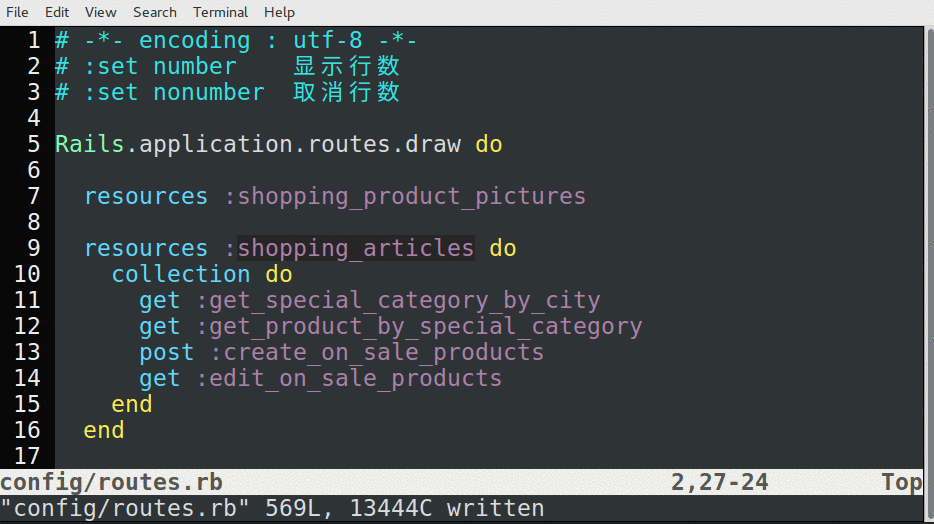Click the encoding utf-8 comment line

236,41
